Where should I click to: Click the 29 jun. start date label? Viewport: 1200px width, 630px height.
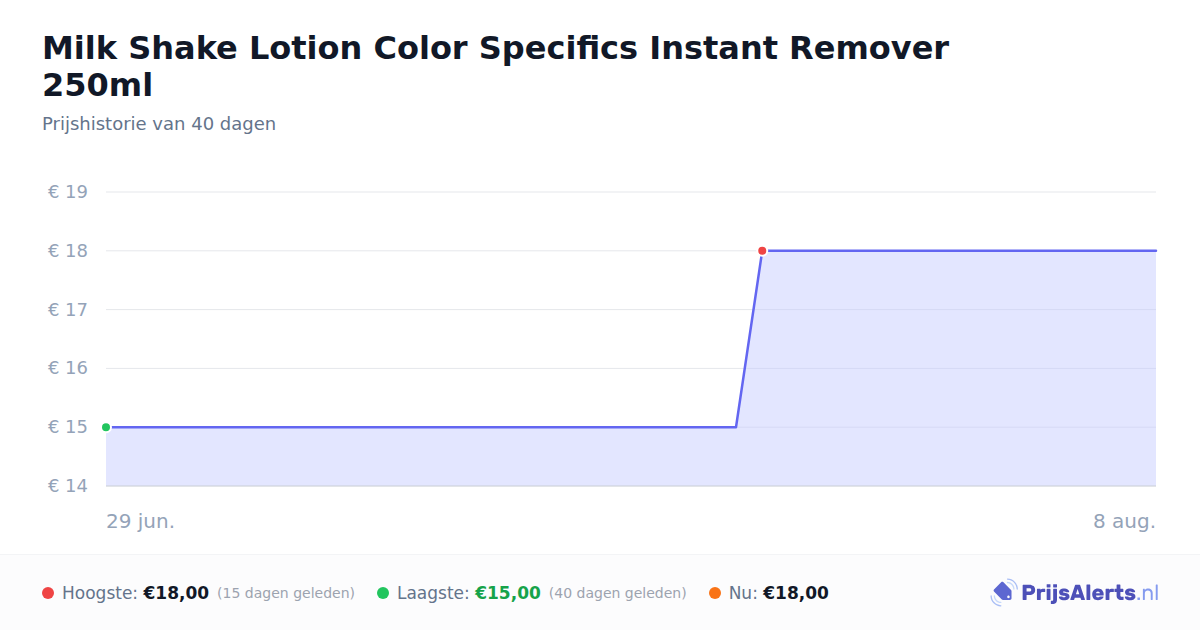coord(141,521)
